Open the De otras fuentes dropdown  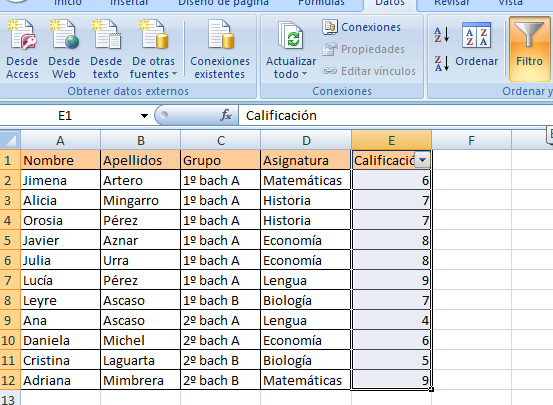point(153,50)
